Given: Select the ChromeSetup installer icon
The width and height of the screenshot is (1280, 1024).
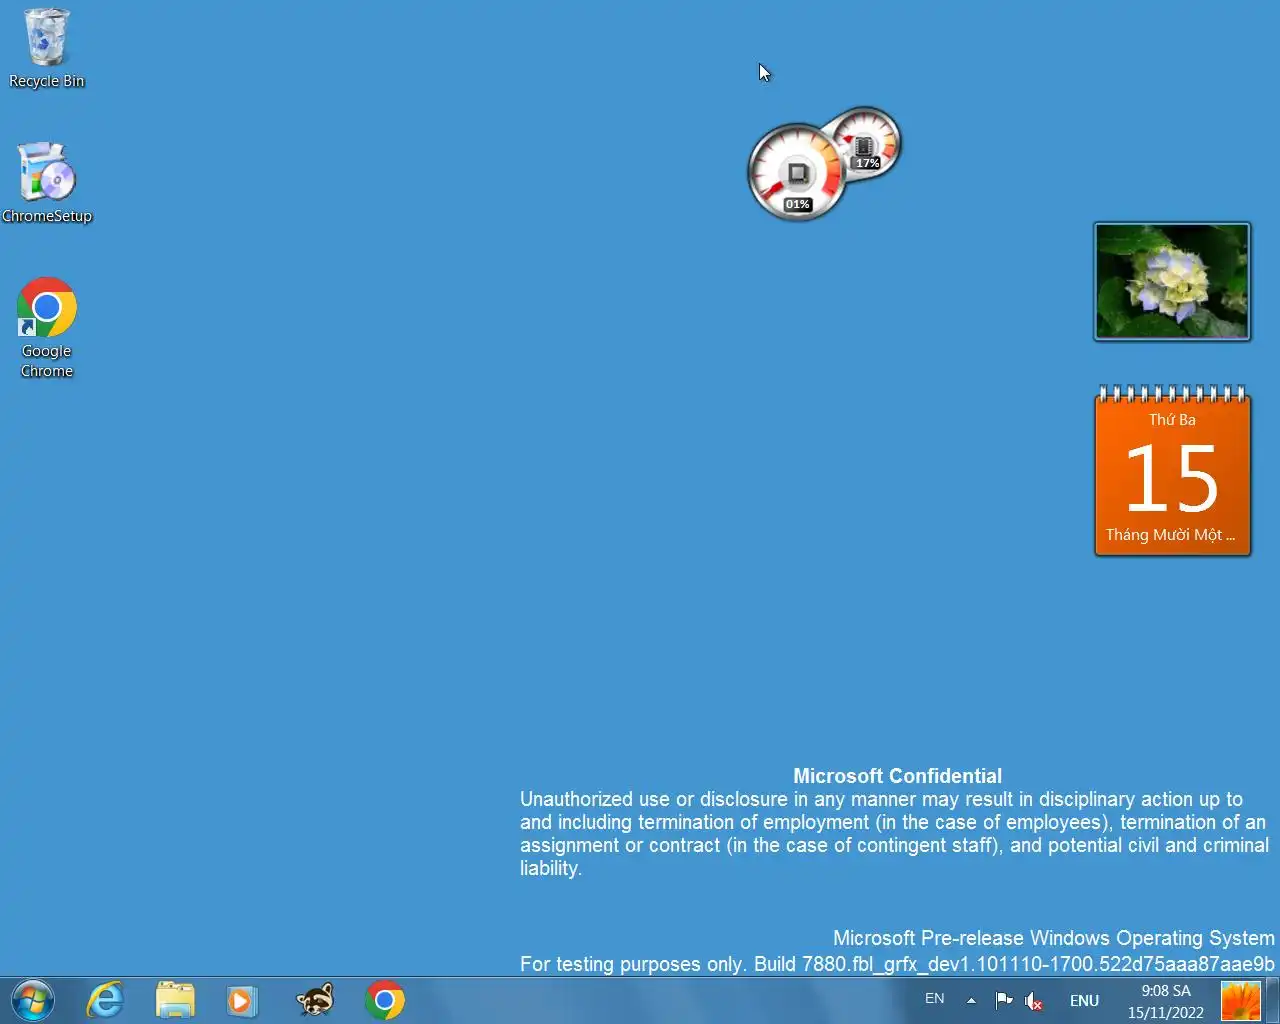Looking at the screenshot, I should pyautogui.click(x=46, y=183).
